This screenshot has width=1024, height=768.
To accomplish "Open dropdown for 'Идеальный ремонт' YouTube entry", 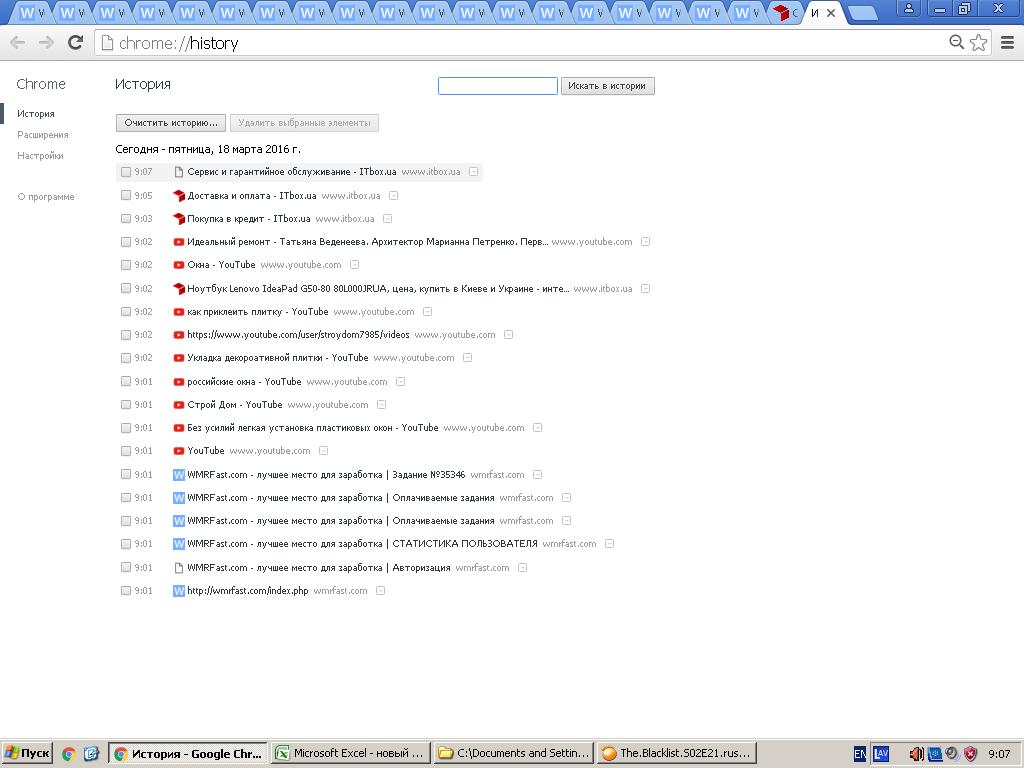I will [645, 242].
